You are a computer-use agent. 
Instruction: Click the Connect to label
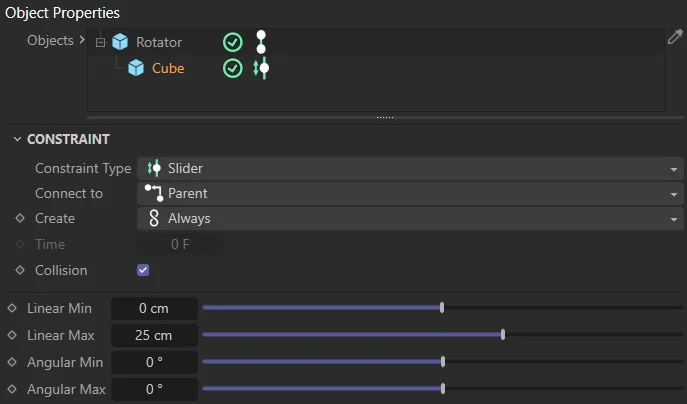point(69,194)
